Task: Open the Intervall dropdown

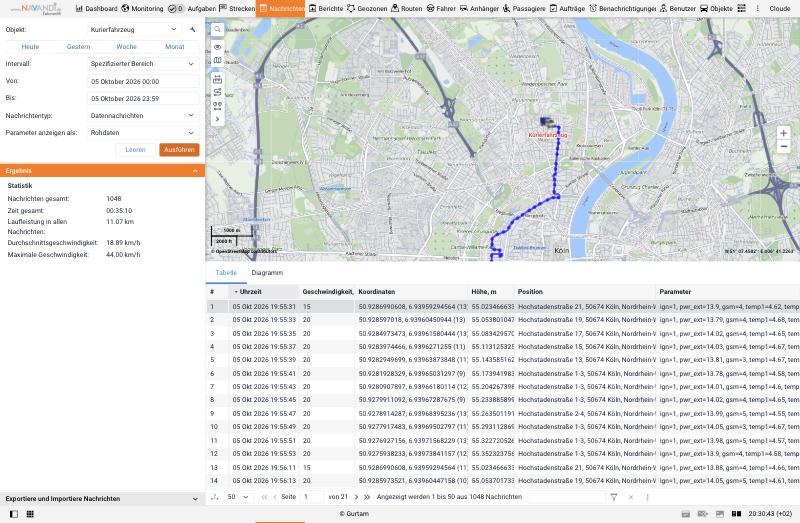Action: [143, 64]
